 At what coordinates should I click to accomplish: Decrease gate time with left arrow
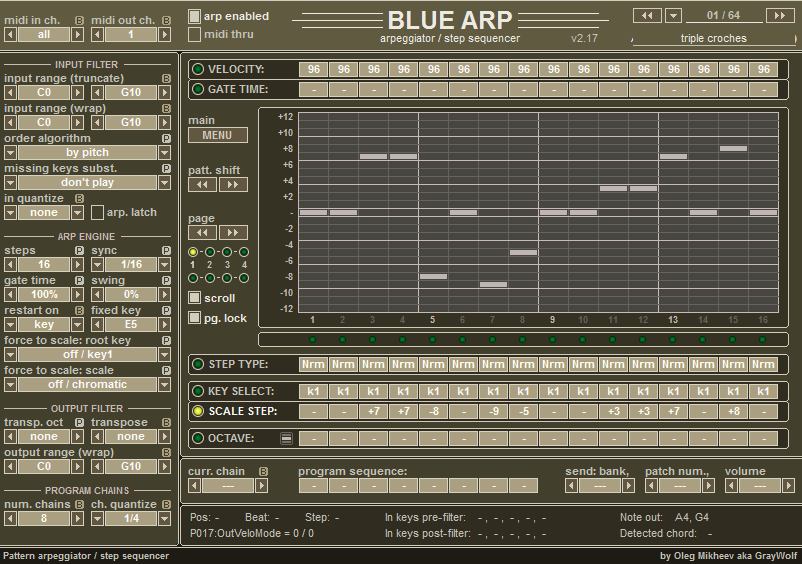click(10, 295)
